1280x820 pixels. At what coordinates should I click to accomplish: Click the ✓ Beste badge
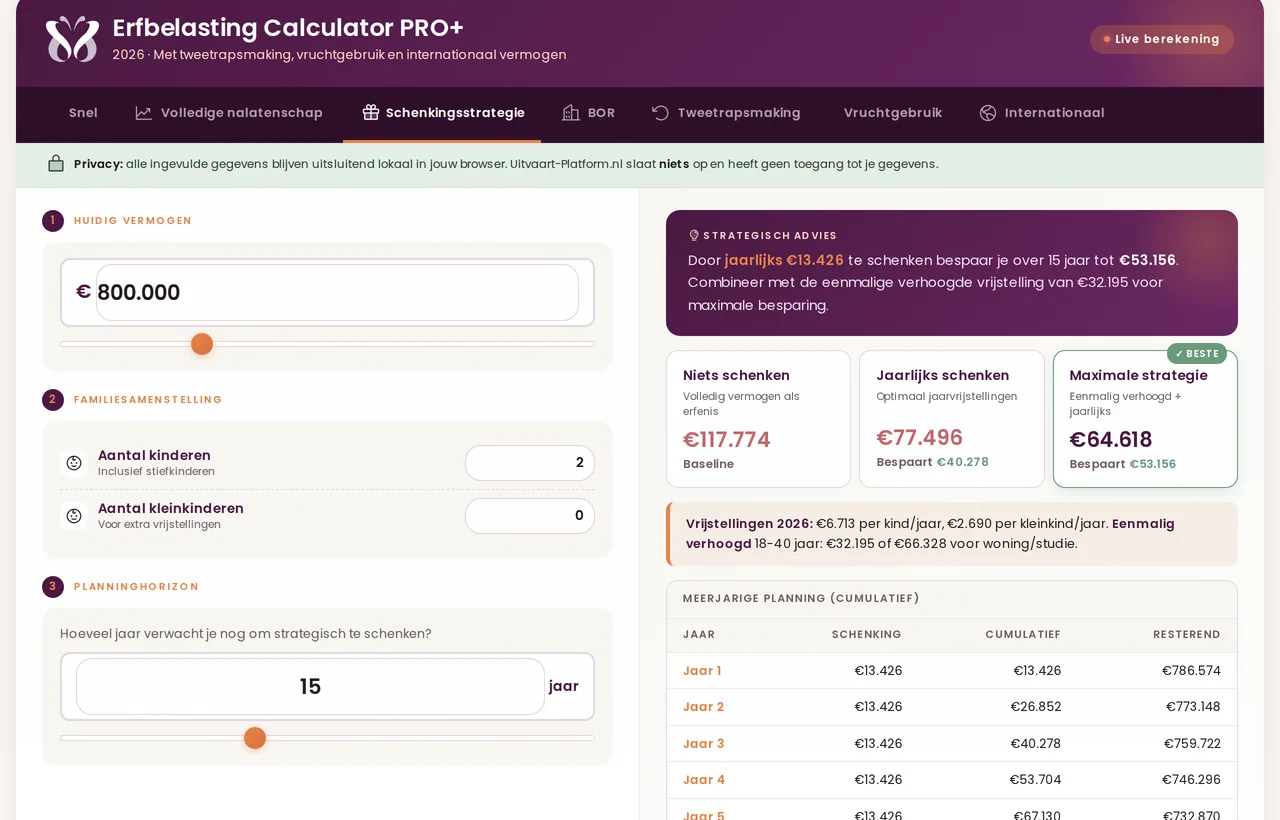(1197, 354)
